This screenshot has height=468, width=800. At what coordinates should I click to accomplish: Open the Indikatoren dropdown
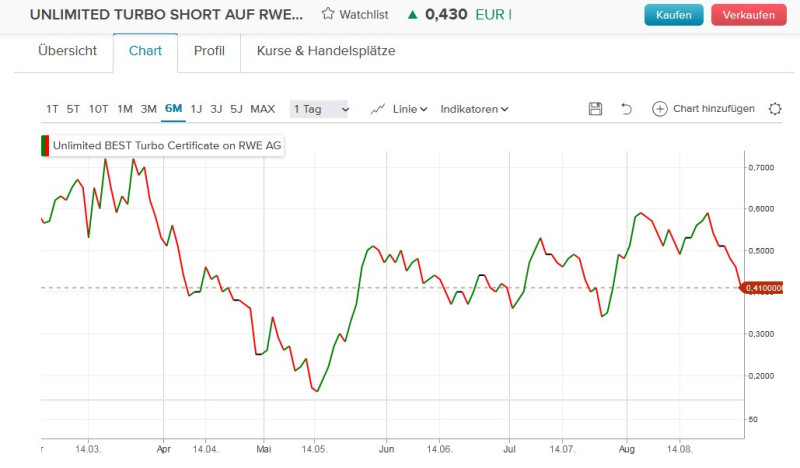[474, 109]
